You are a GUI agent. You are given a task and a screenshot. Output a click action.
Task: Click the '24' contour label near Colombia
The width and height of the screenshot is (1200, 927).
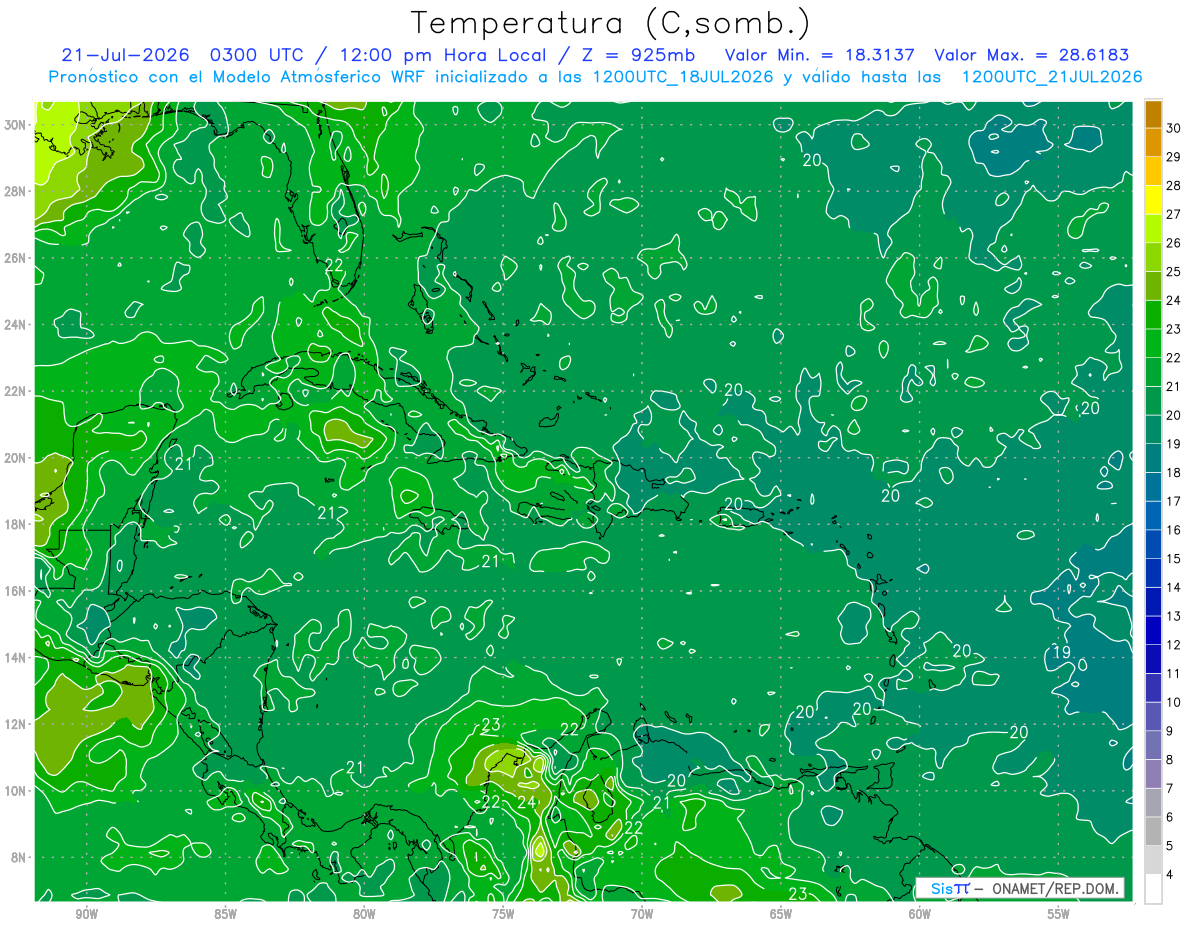point(527,800)
